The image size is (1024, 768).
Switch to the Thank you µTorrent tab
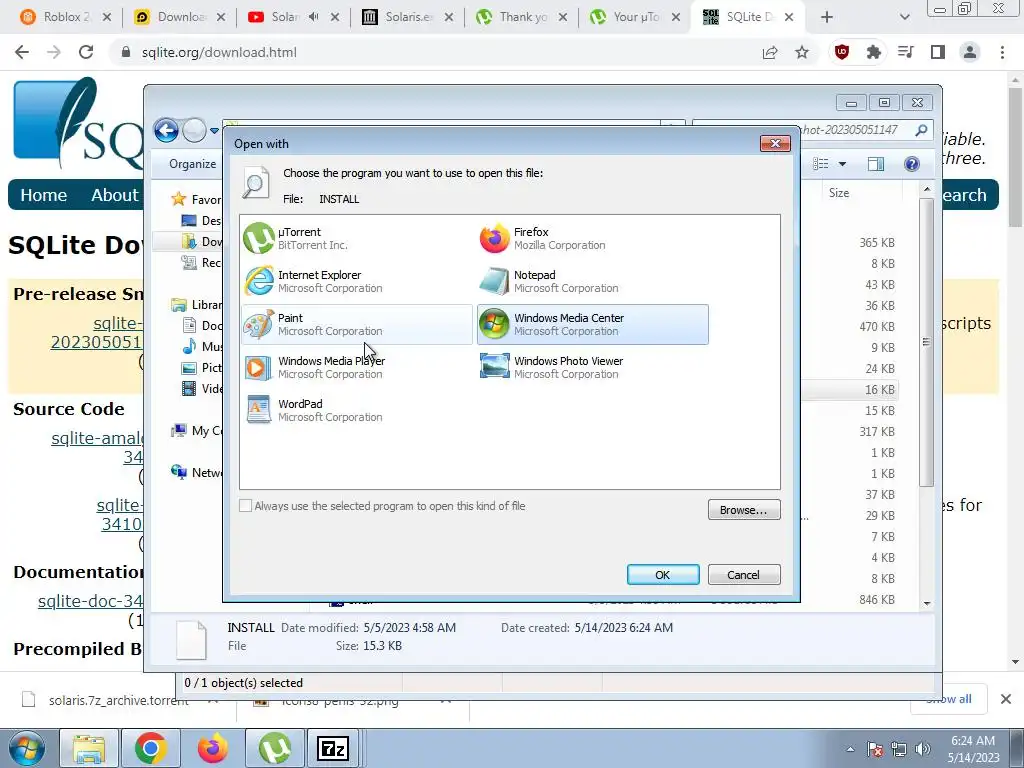(x=522, y=17)
